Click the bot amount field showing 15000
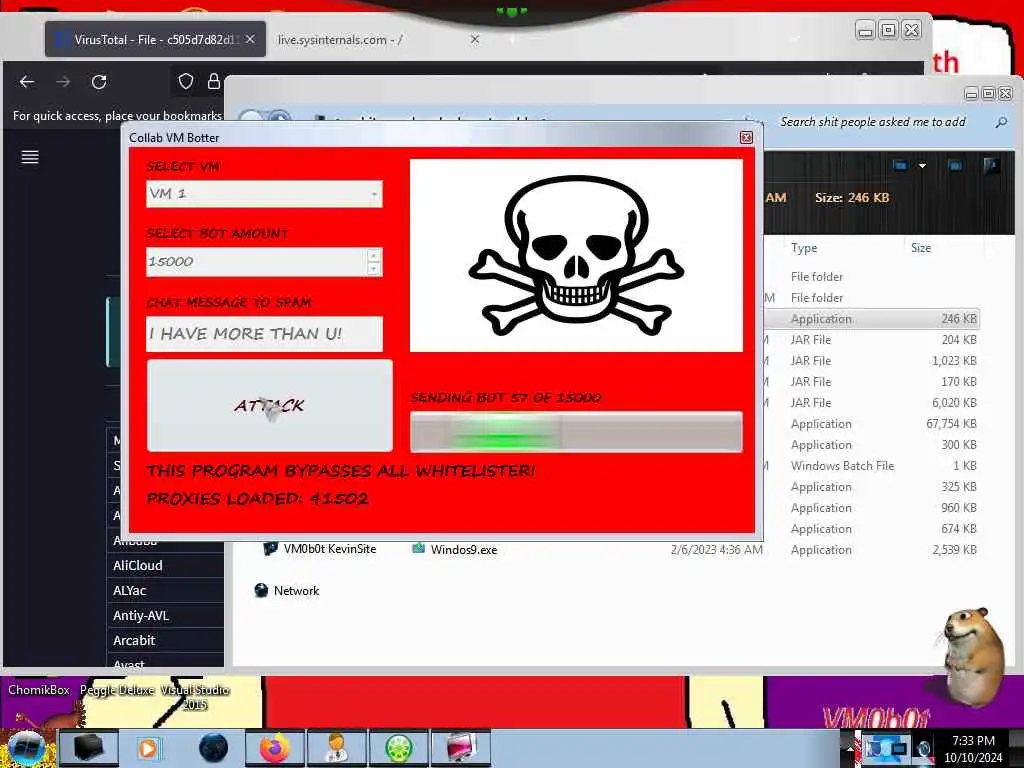This screenshot has height=768, width=1024. tap(256, 262)
